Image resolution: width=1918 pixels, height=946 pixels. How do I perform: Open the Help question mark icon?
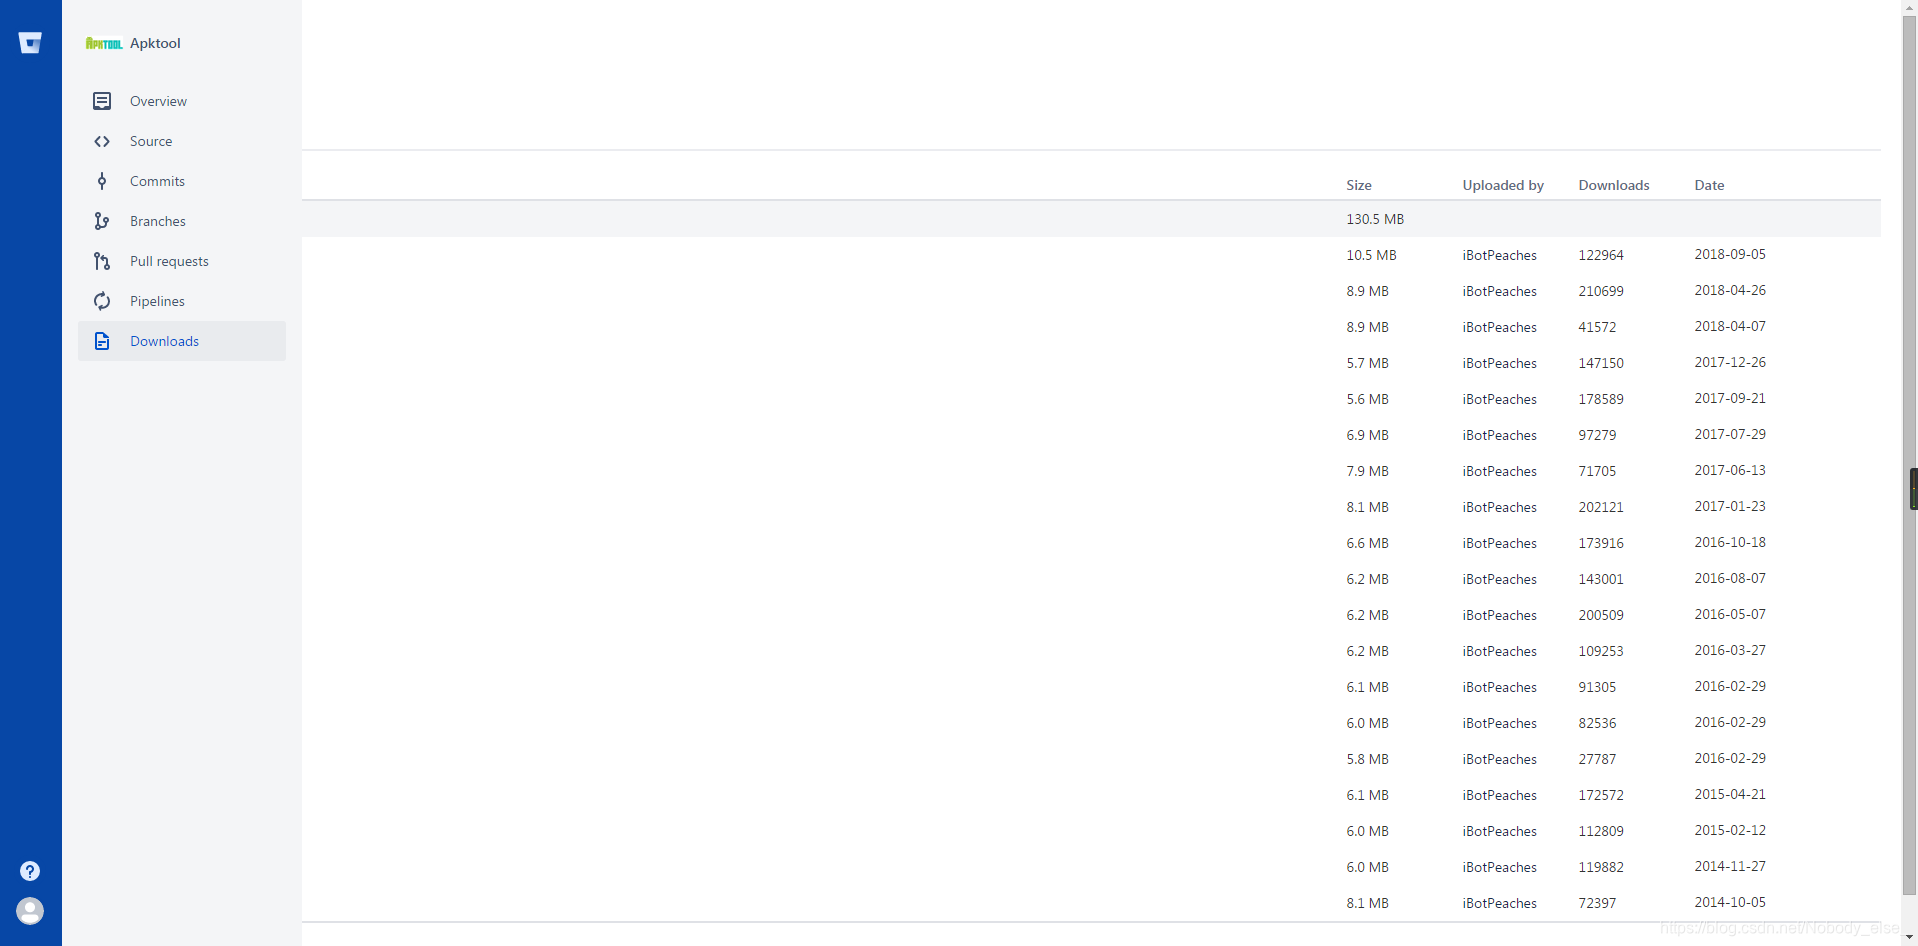[x=30, y=871]
